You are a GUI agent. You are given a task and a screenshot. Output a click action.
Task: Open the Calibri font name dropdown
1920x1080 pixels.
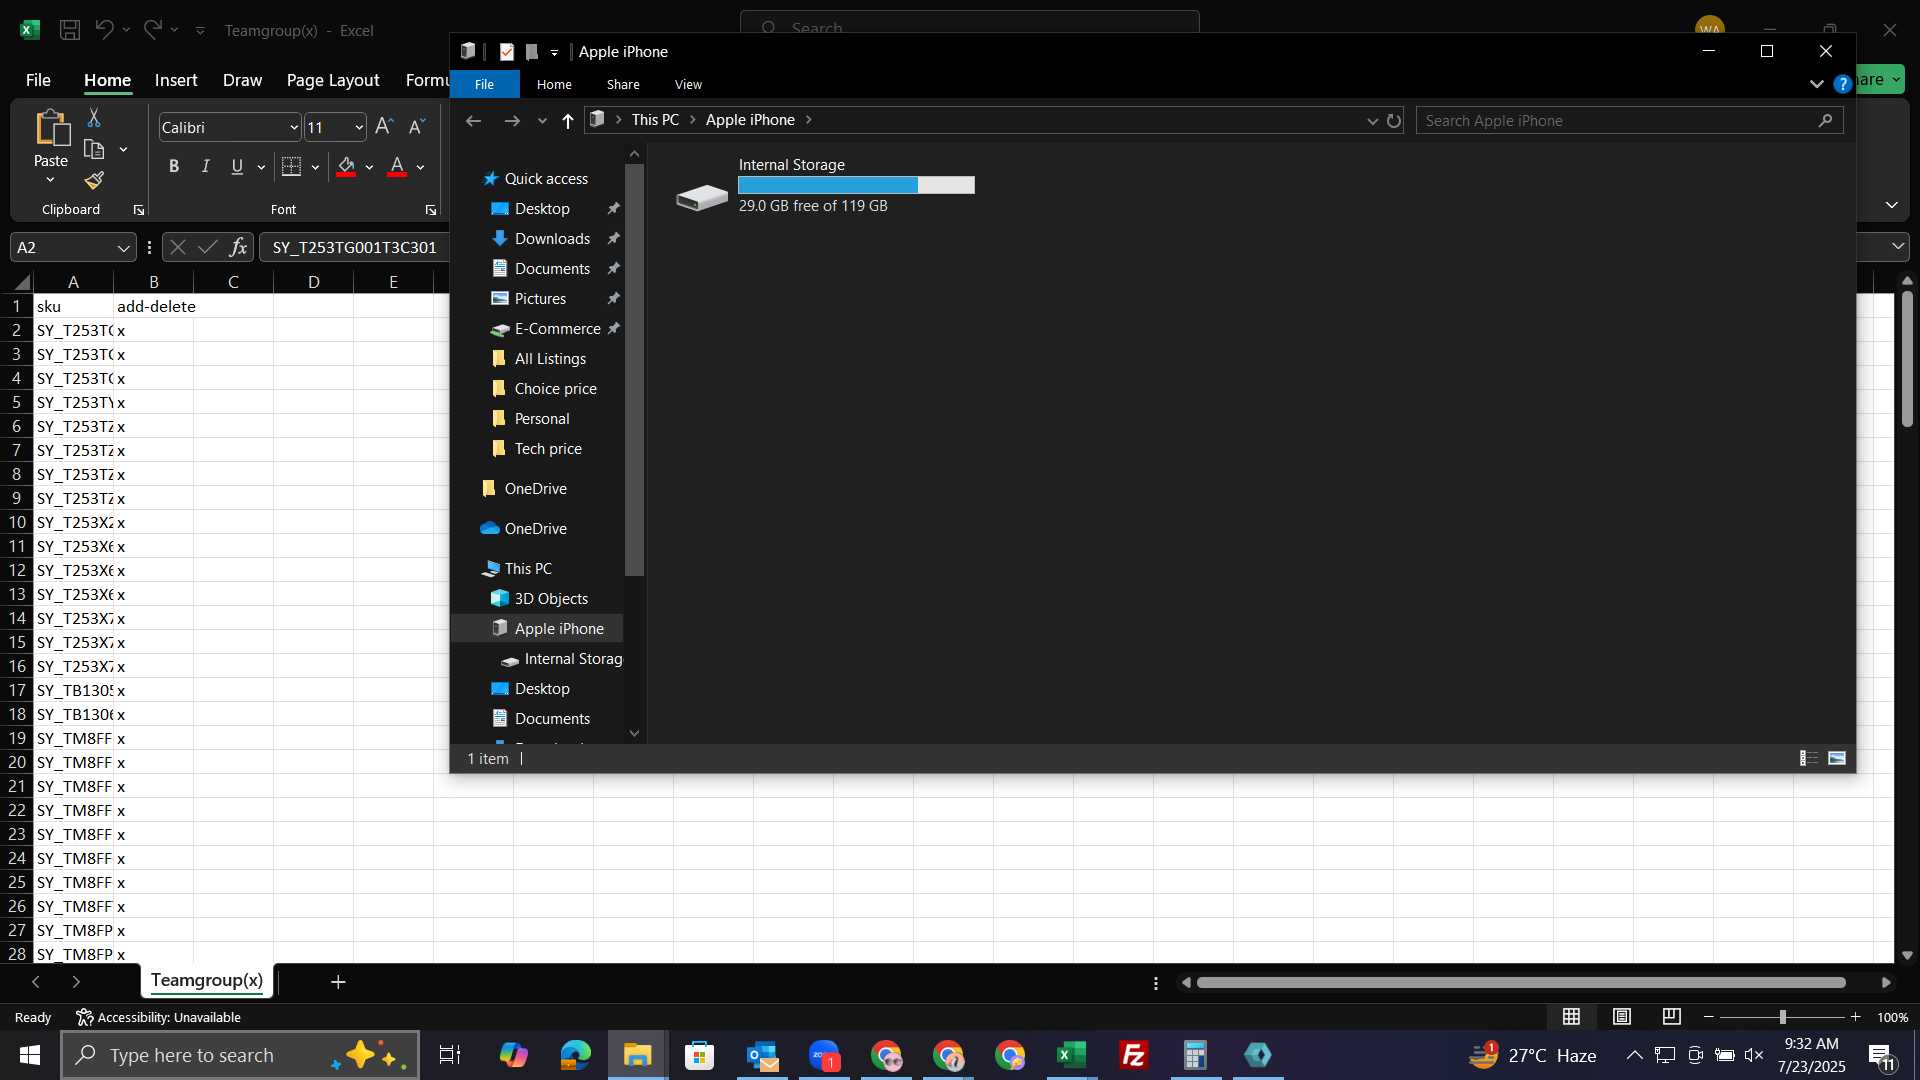pyautogui.click(x=293, y=127)
